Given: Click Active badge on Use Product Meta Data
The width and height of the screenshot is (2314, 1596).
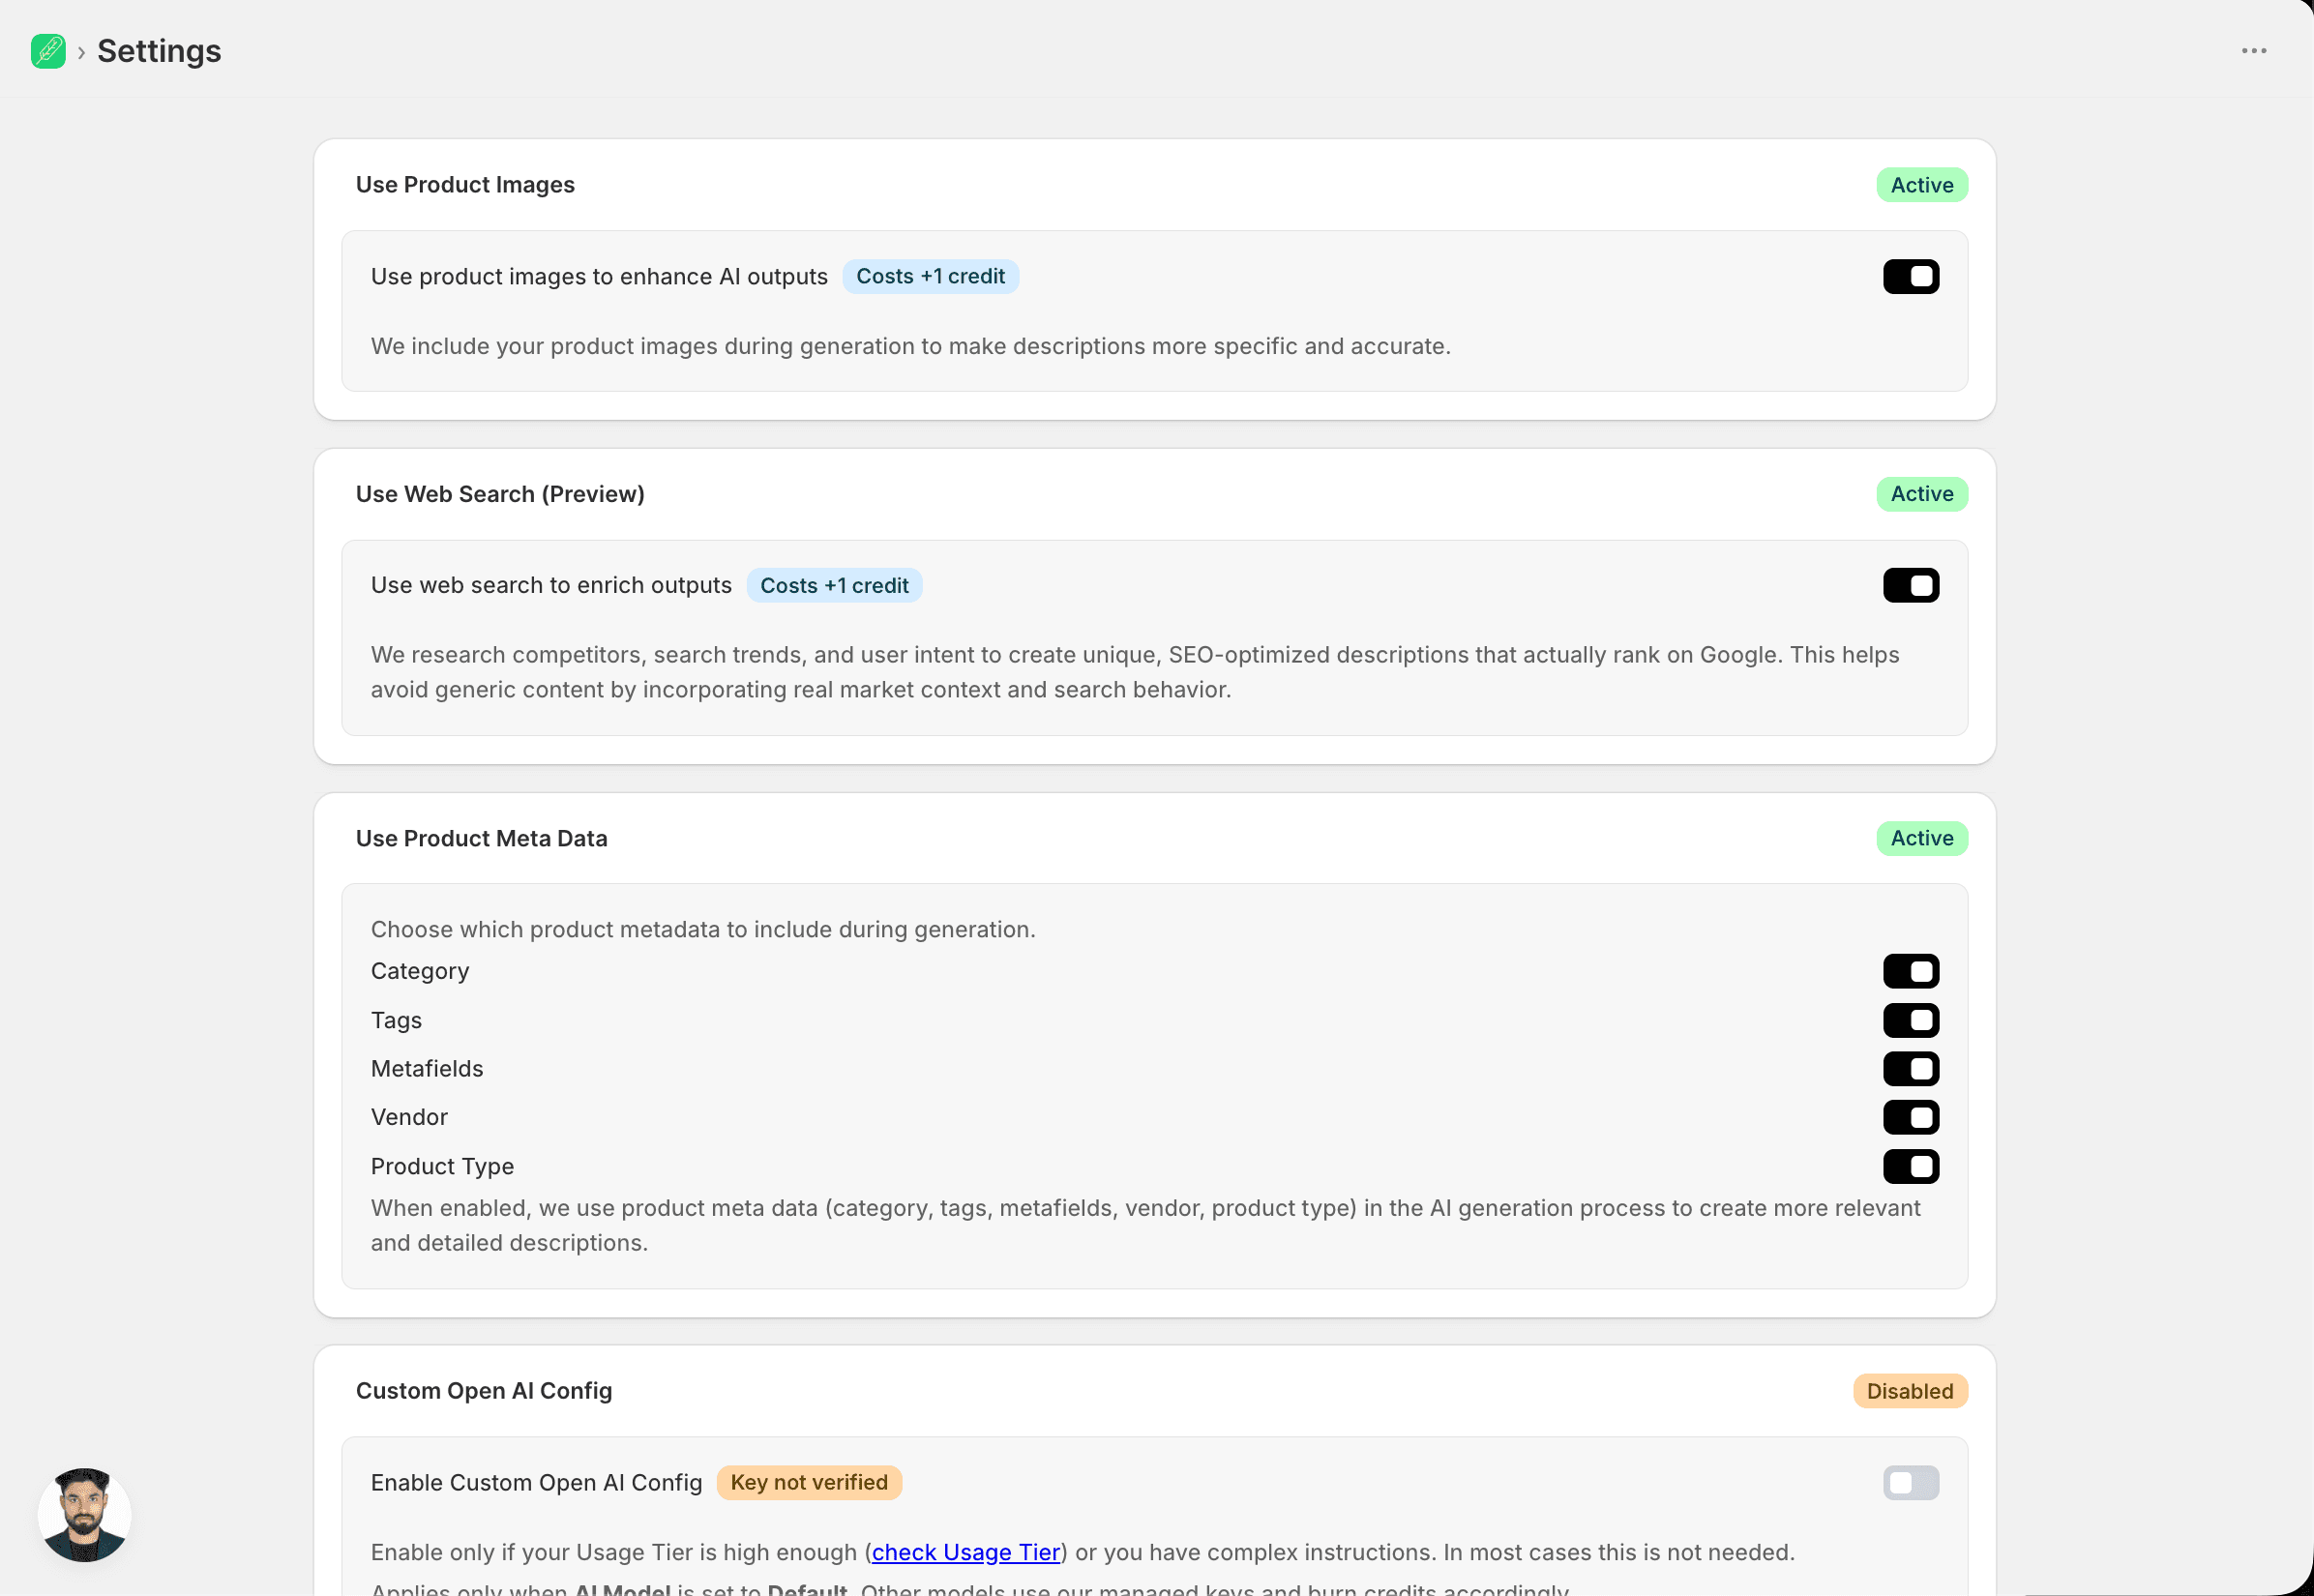Looking at the screenshot, I should pos(1921,838).
